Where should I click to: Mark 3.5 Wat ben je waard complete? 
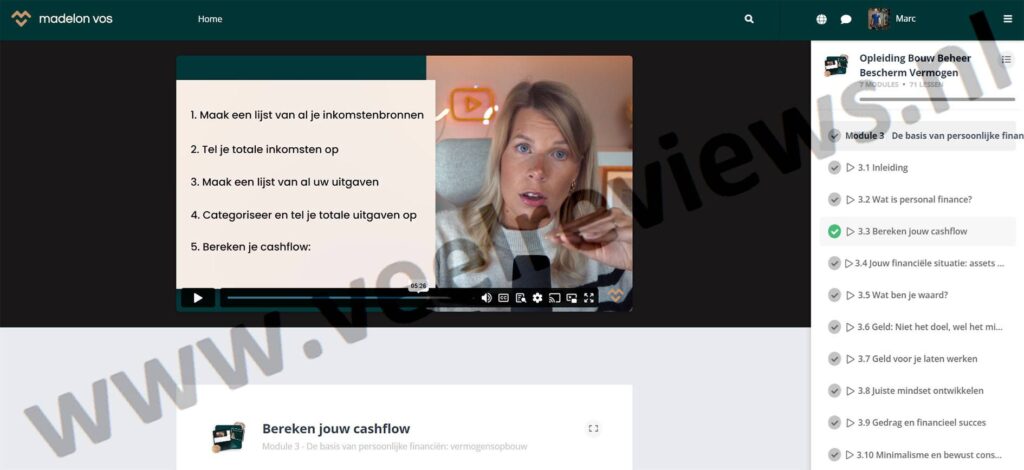coord(834,295)
